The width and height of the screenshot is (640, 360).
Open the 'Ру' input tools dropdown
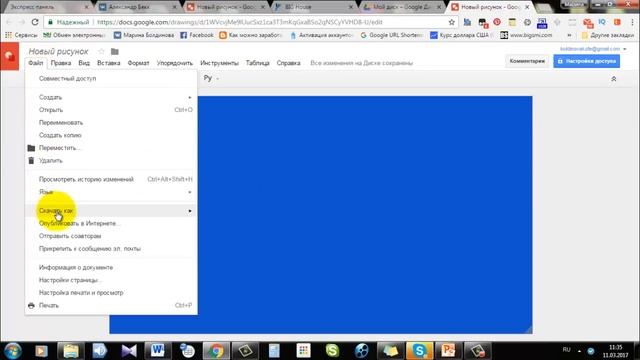tap(211, 78)
